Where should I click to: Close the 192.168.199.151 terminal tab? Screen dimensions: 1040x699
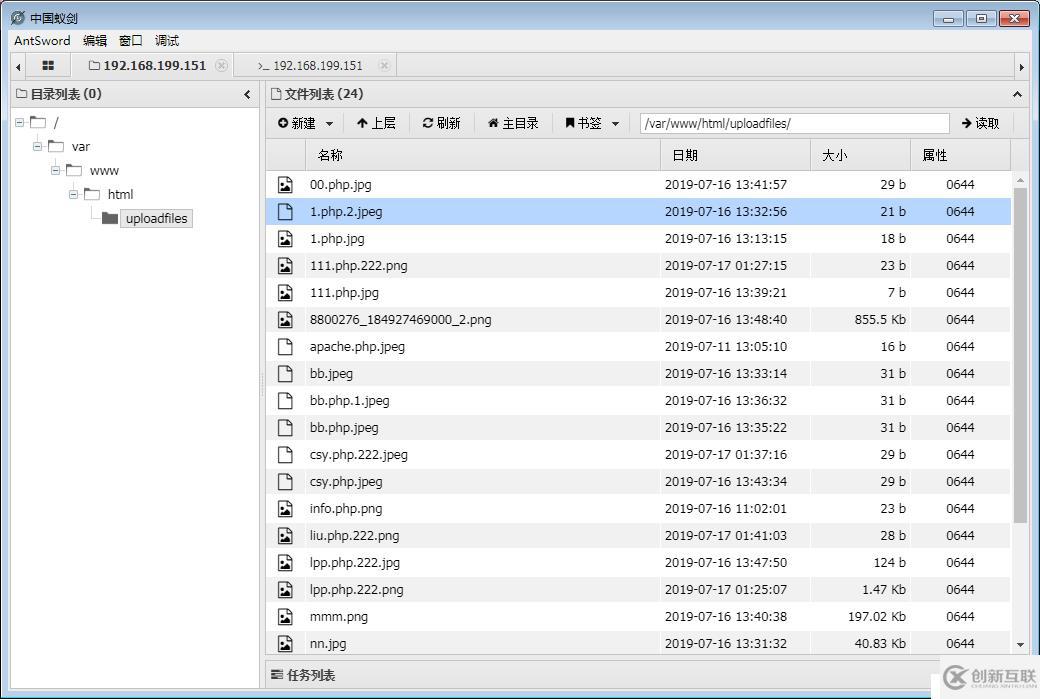pos(384,66)
